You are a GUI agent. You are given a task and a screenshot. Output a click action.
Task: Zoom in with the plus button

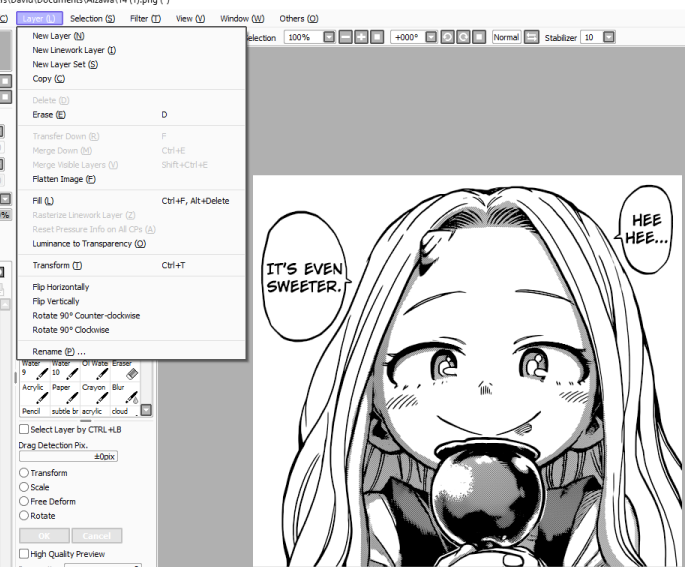click(x=361, y=37)
